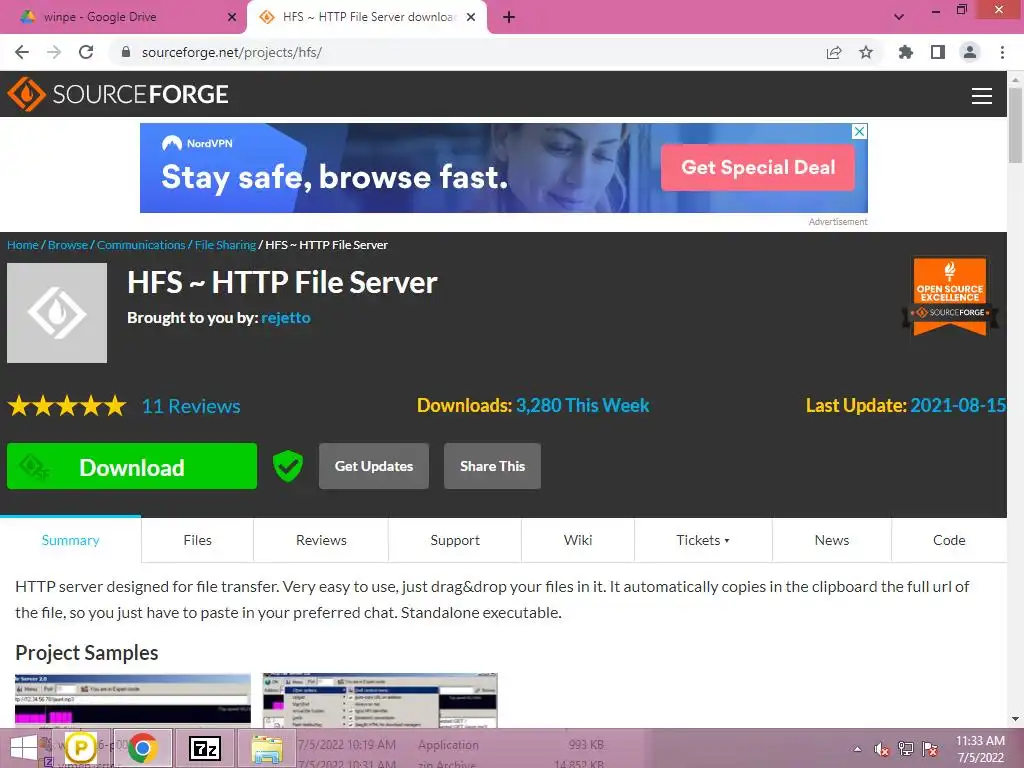Open a new browser tab

tap(509, 17)
